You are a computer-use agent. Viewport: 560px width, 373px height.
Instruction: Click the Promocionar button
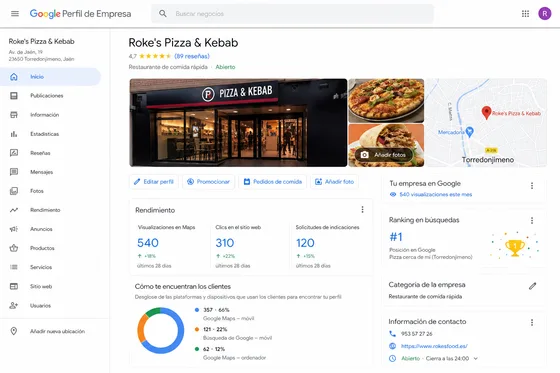pyautogui.click(x=209, y=181)
